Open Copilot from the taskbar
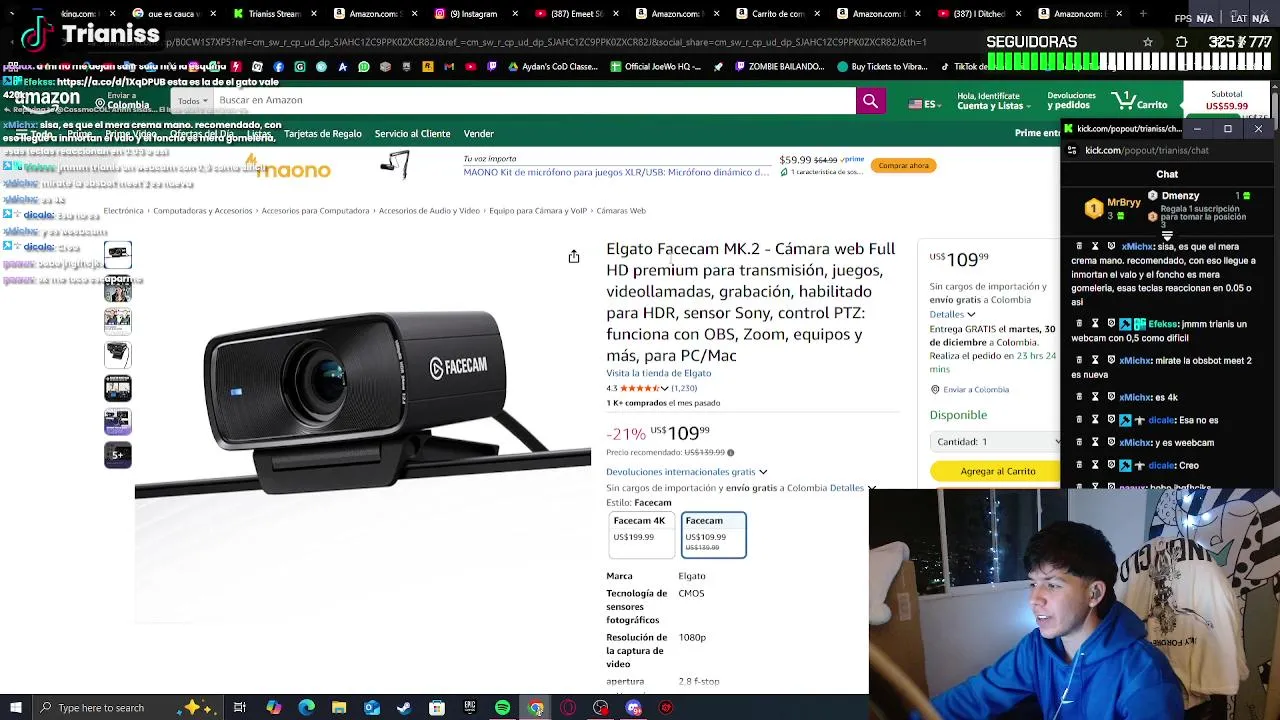Image resolution: width=1280 pixels, height=720 pixels. coord(273,708)
